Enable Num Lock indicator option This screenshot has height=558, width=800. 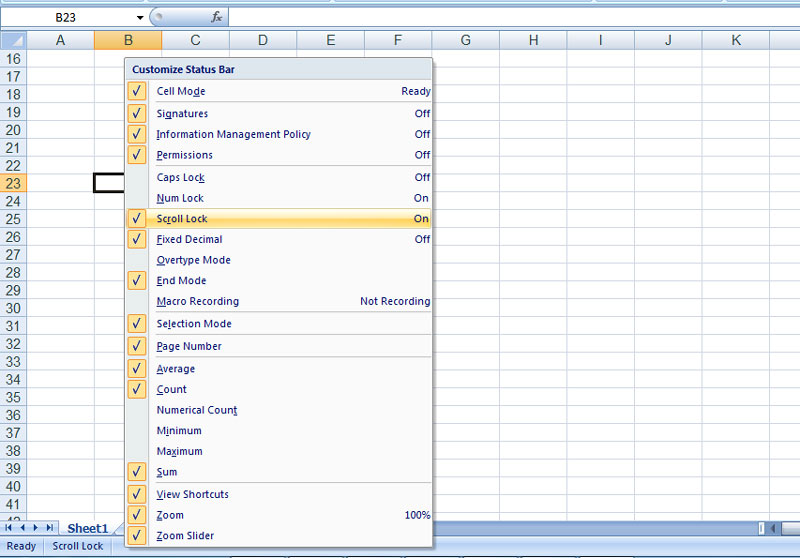(x=279, y=198)
